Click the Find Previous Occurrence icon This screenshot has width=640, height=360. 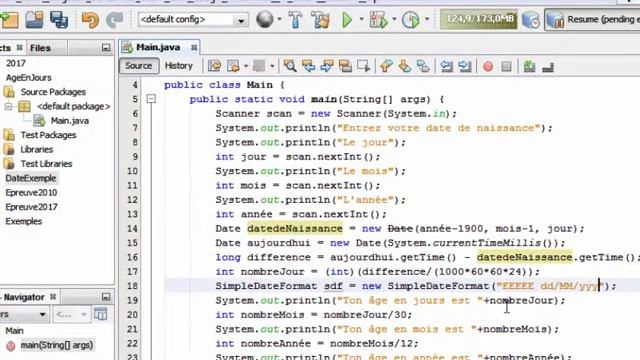tap(309, 66)
